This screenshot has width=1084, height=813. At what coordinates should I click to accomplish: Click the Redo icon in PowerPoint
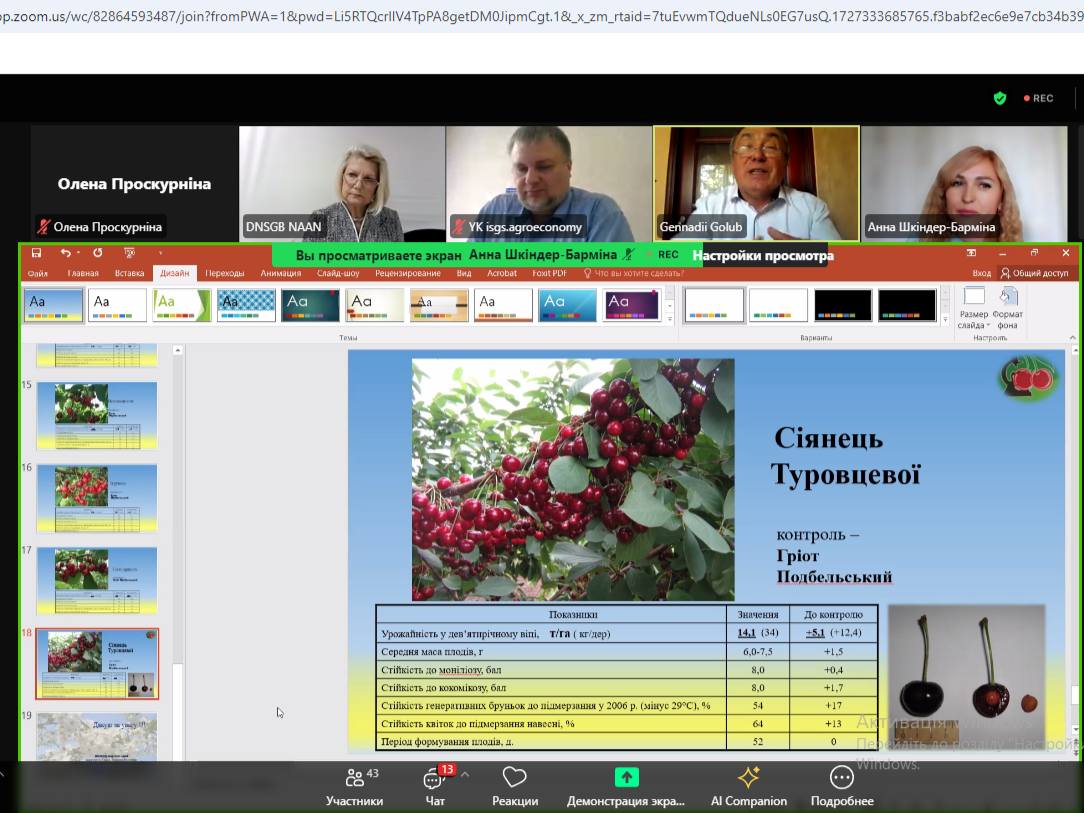[x=97, y=253]
